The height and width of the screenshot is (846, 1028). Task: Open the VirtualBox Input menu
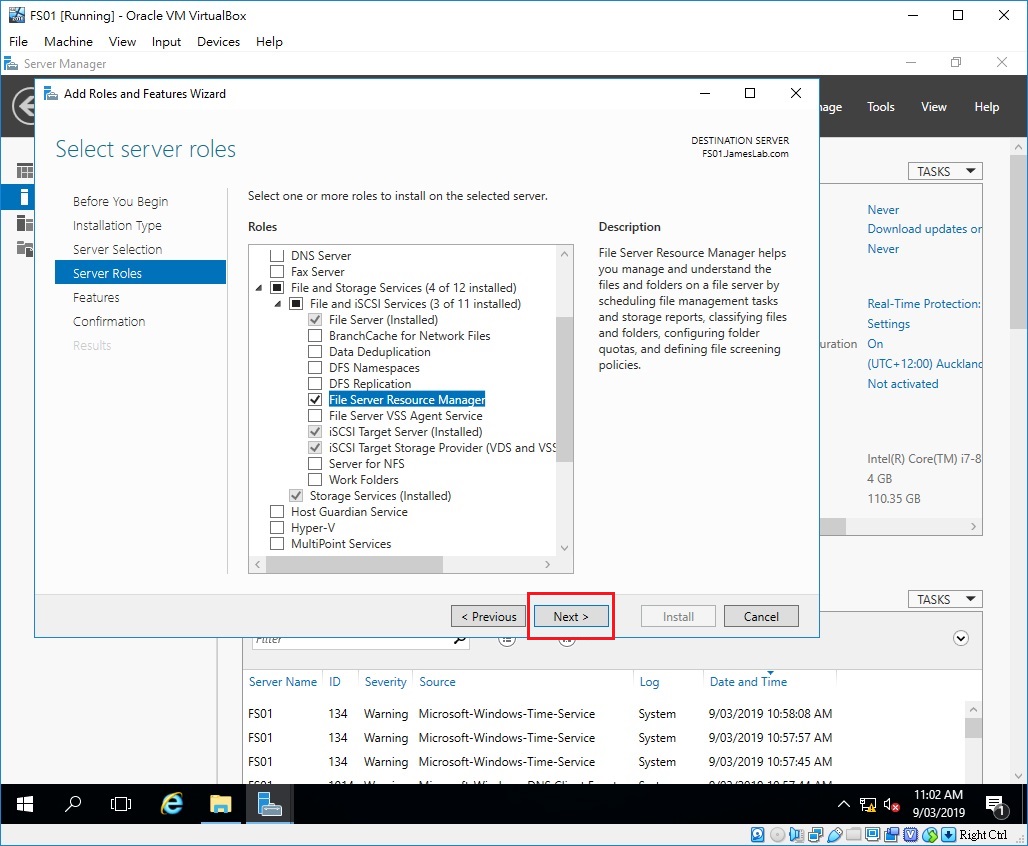(x=166, y=41)
